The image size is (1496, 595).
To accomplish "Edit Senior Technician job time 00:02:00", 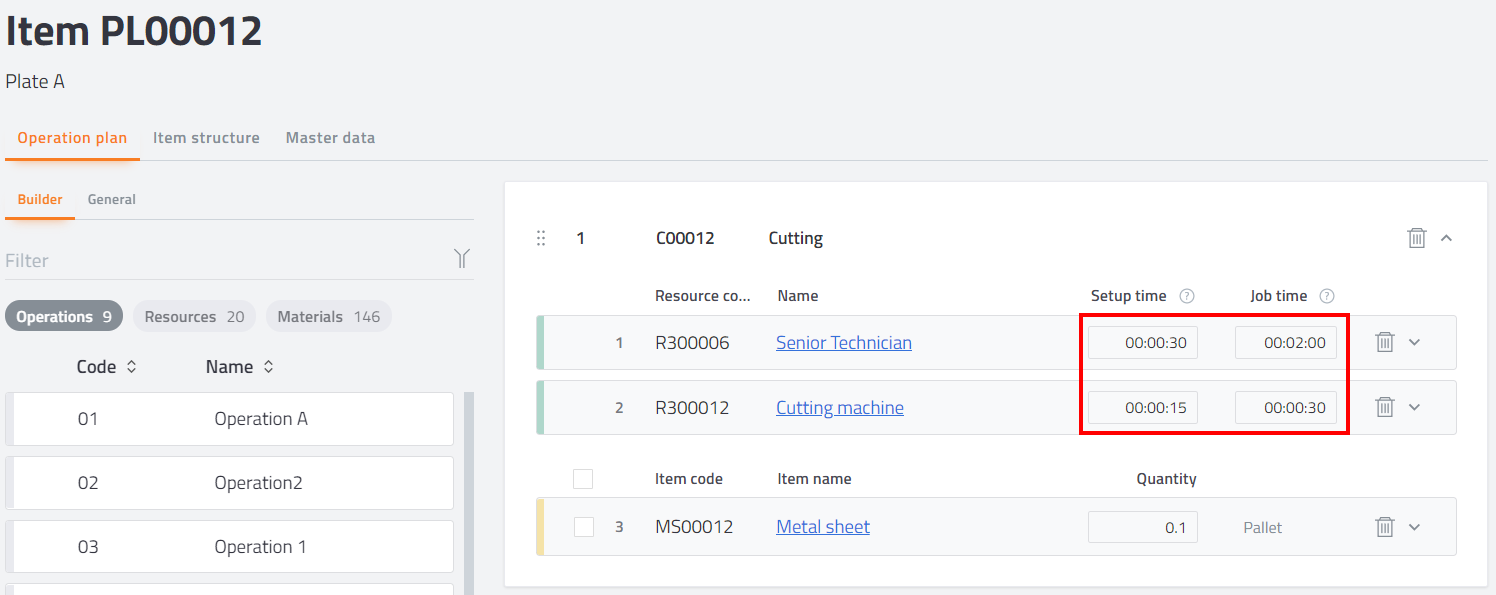I will 1286,343.
